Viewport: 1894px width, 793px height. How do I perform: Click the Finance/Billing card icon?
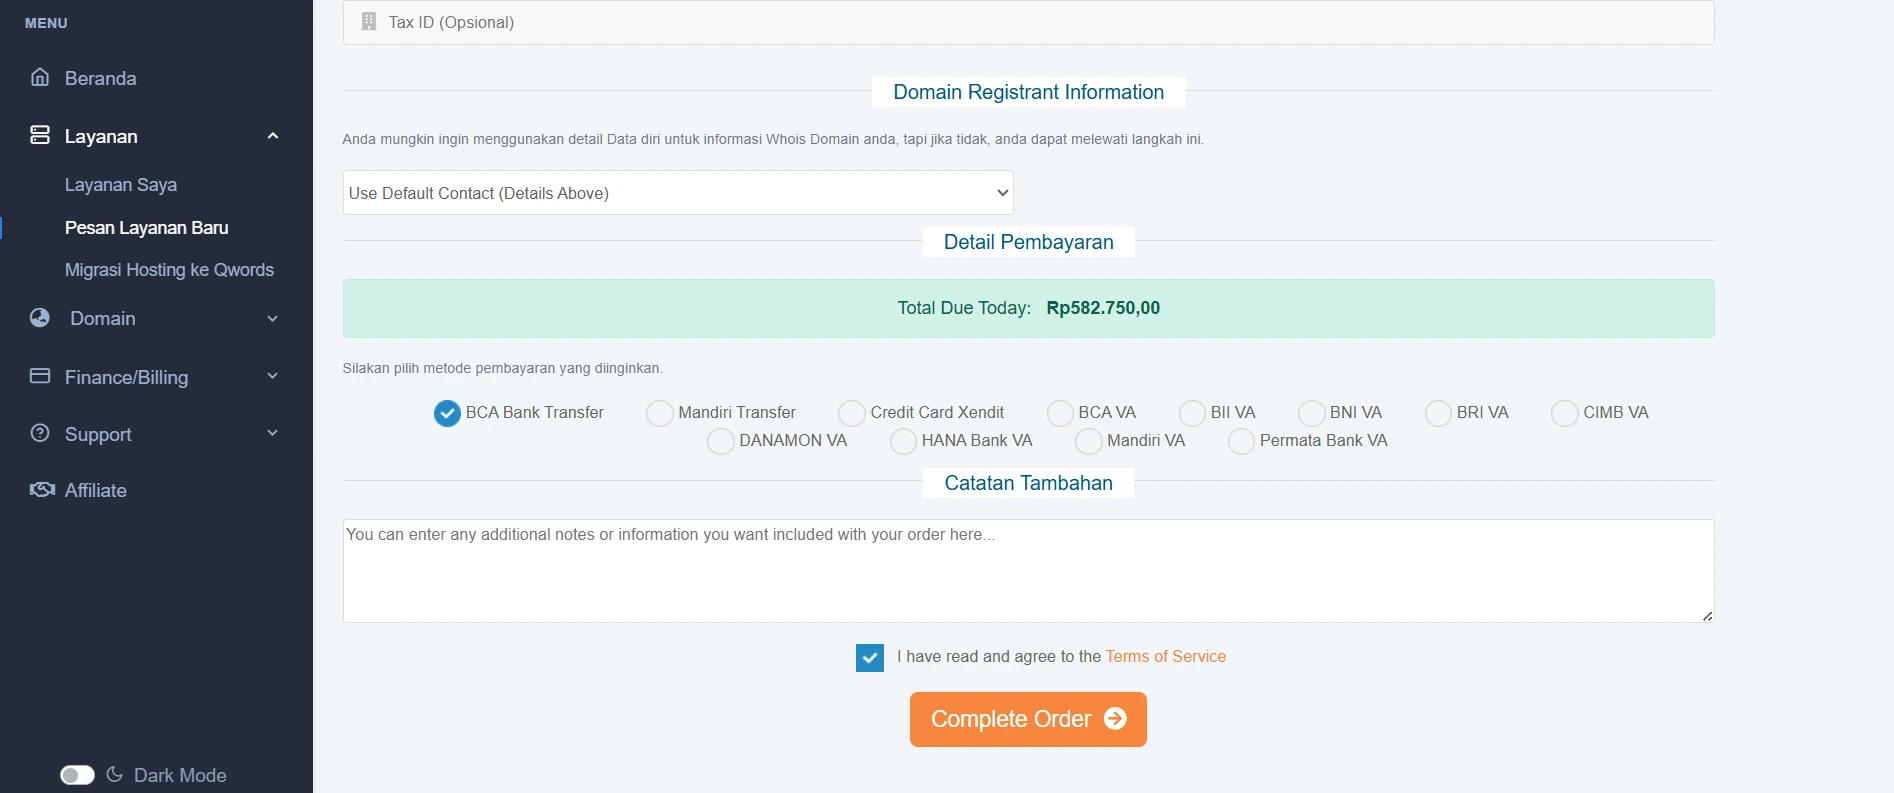[40, 376]
